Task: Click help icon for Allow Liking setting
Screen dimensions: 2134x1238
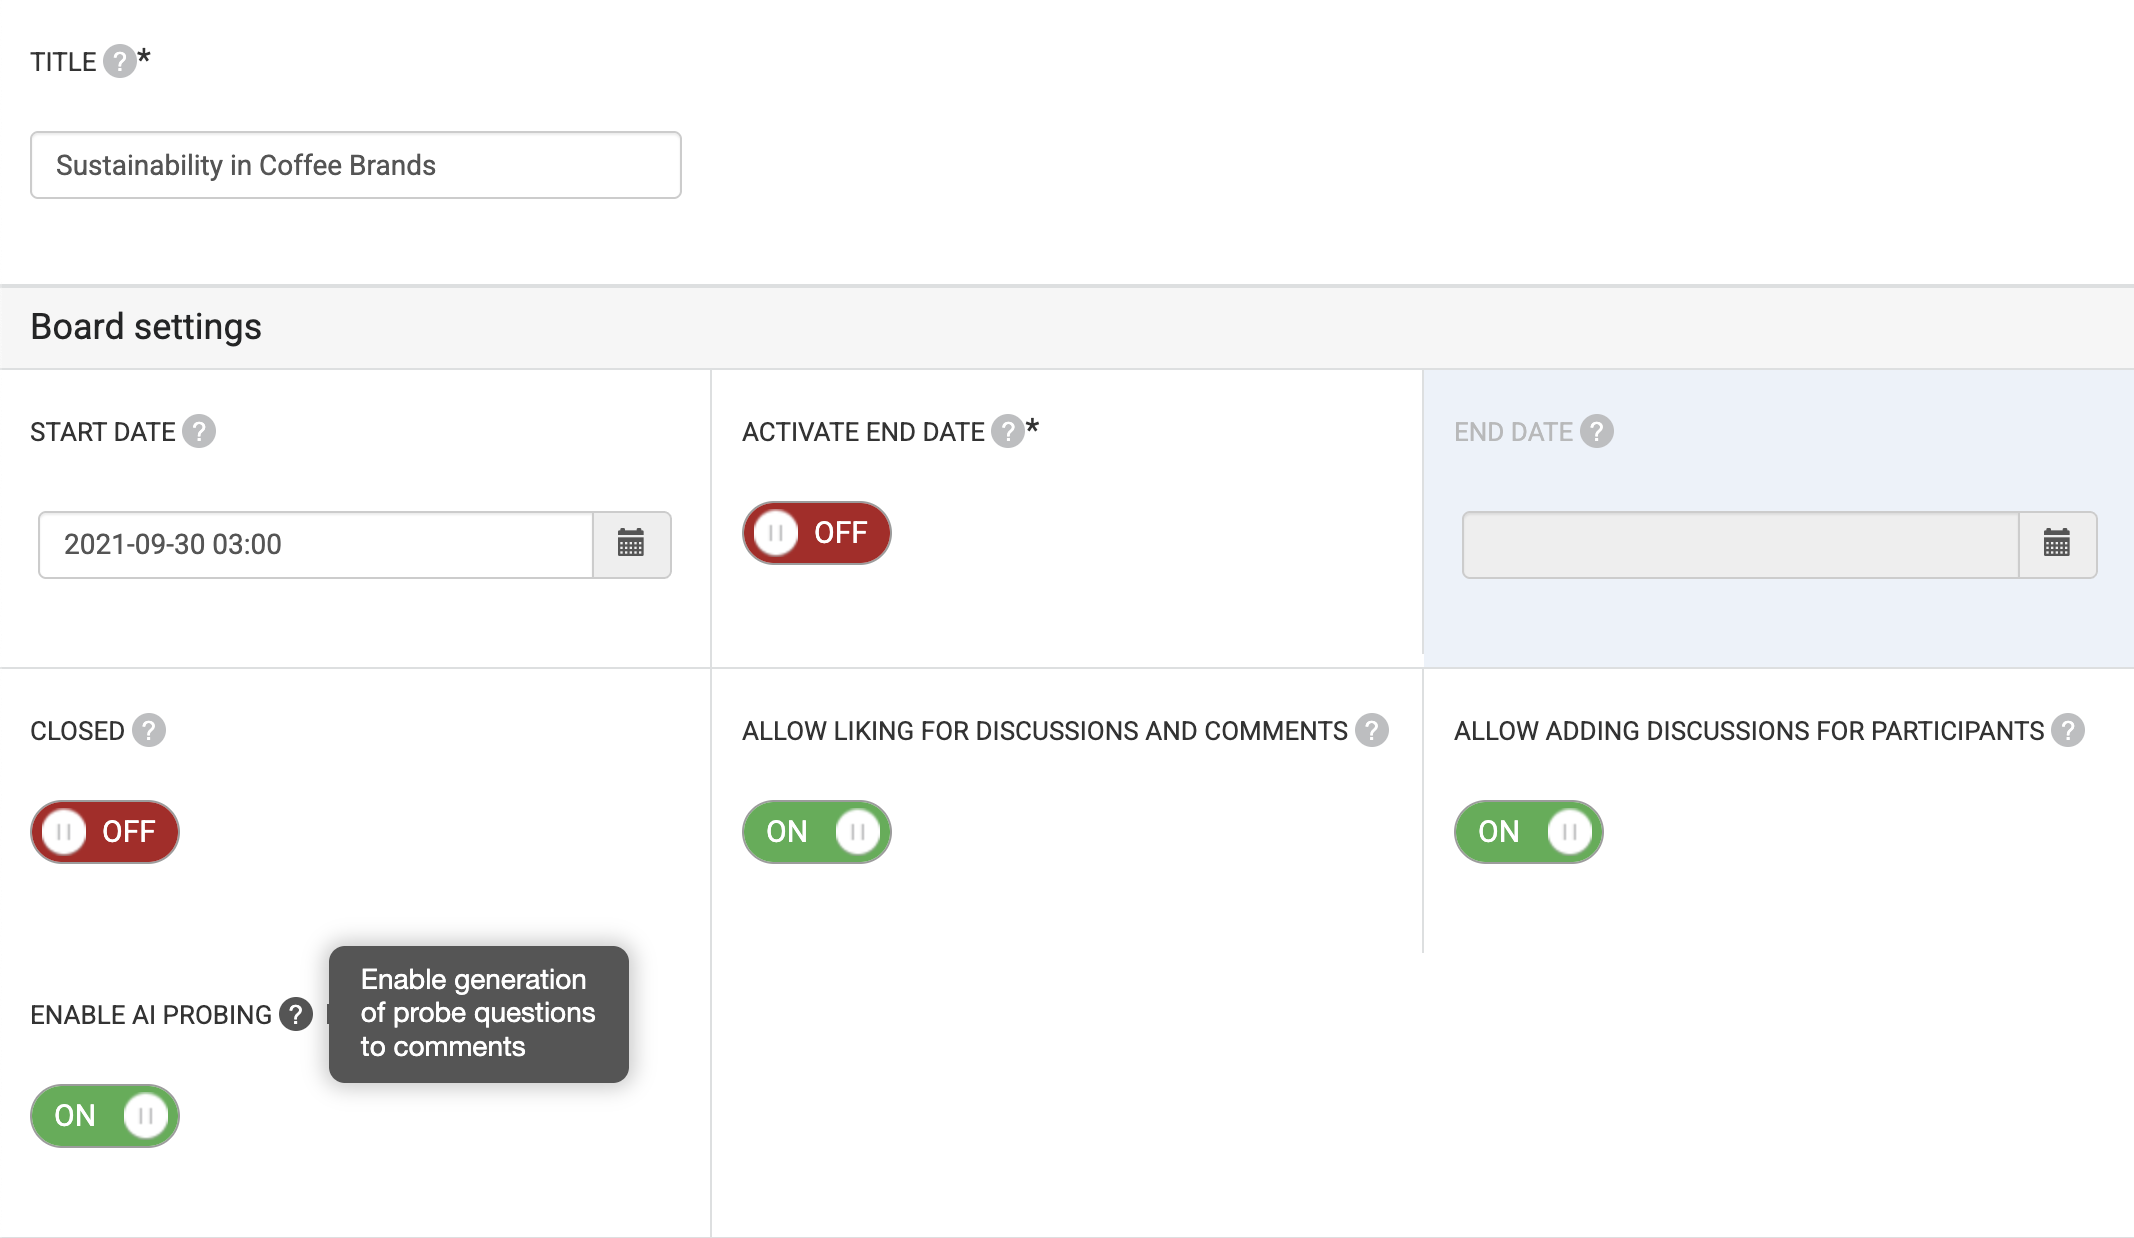Action: [x=1372, y=731]
